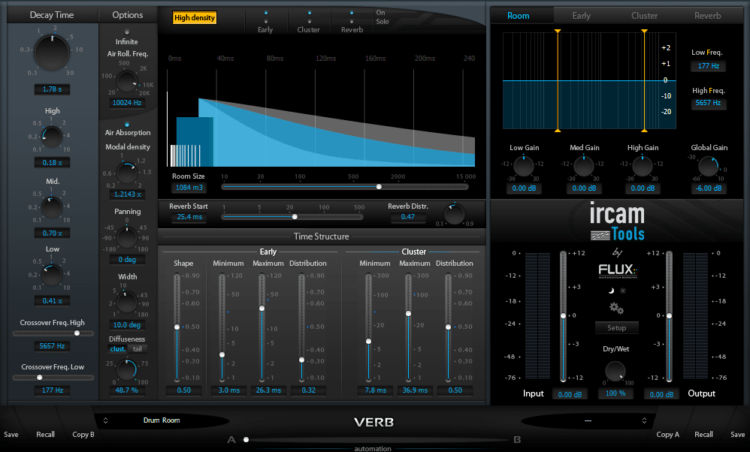Viewport: 750px width, 452px height.
Task: Click the Air Roll. Freq. knob
Action: 127,81
